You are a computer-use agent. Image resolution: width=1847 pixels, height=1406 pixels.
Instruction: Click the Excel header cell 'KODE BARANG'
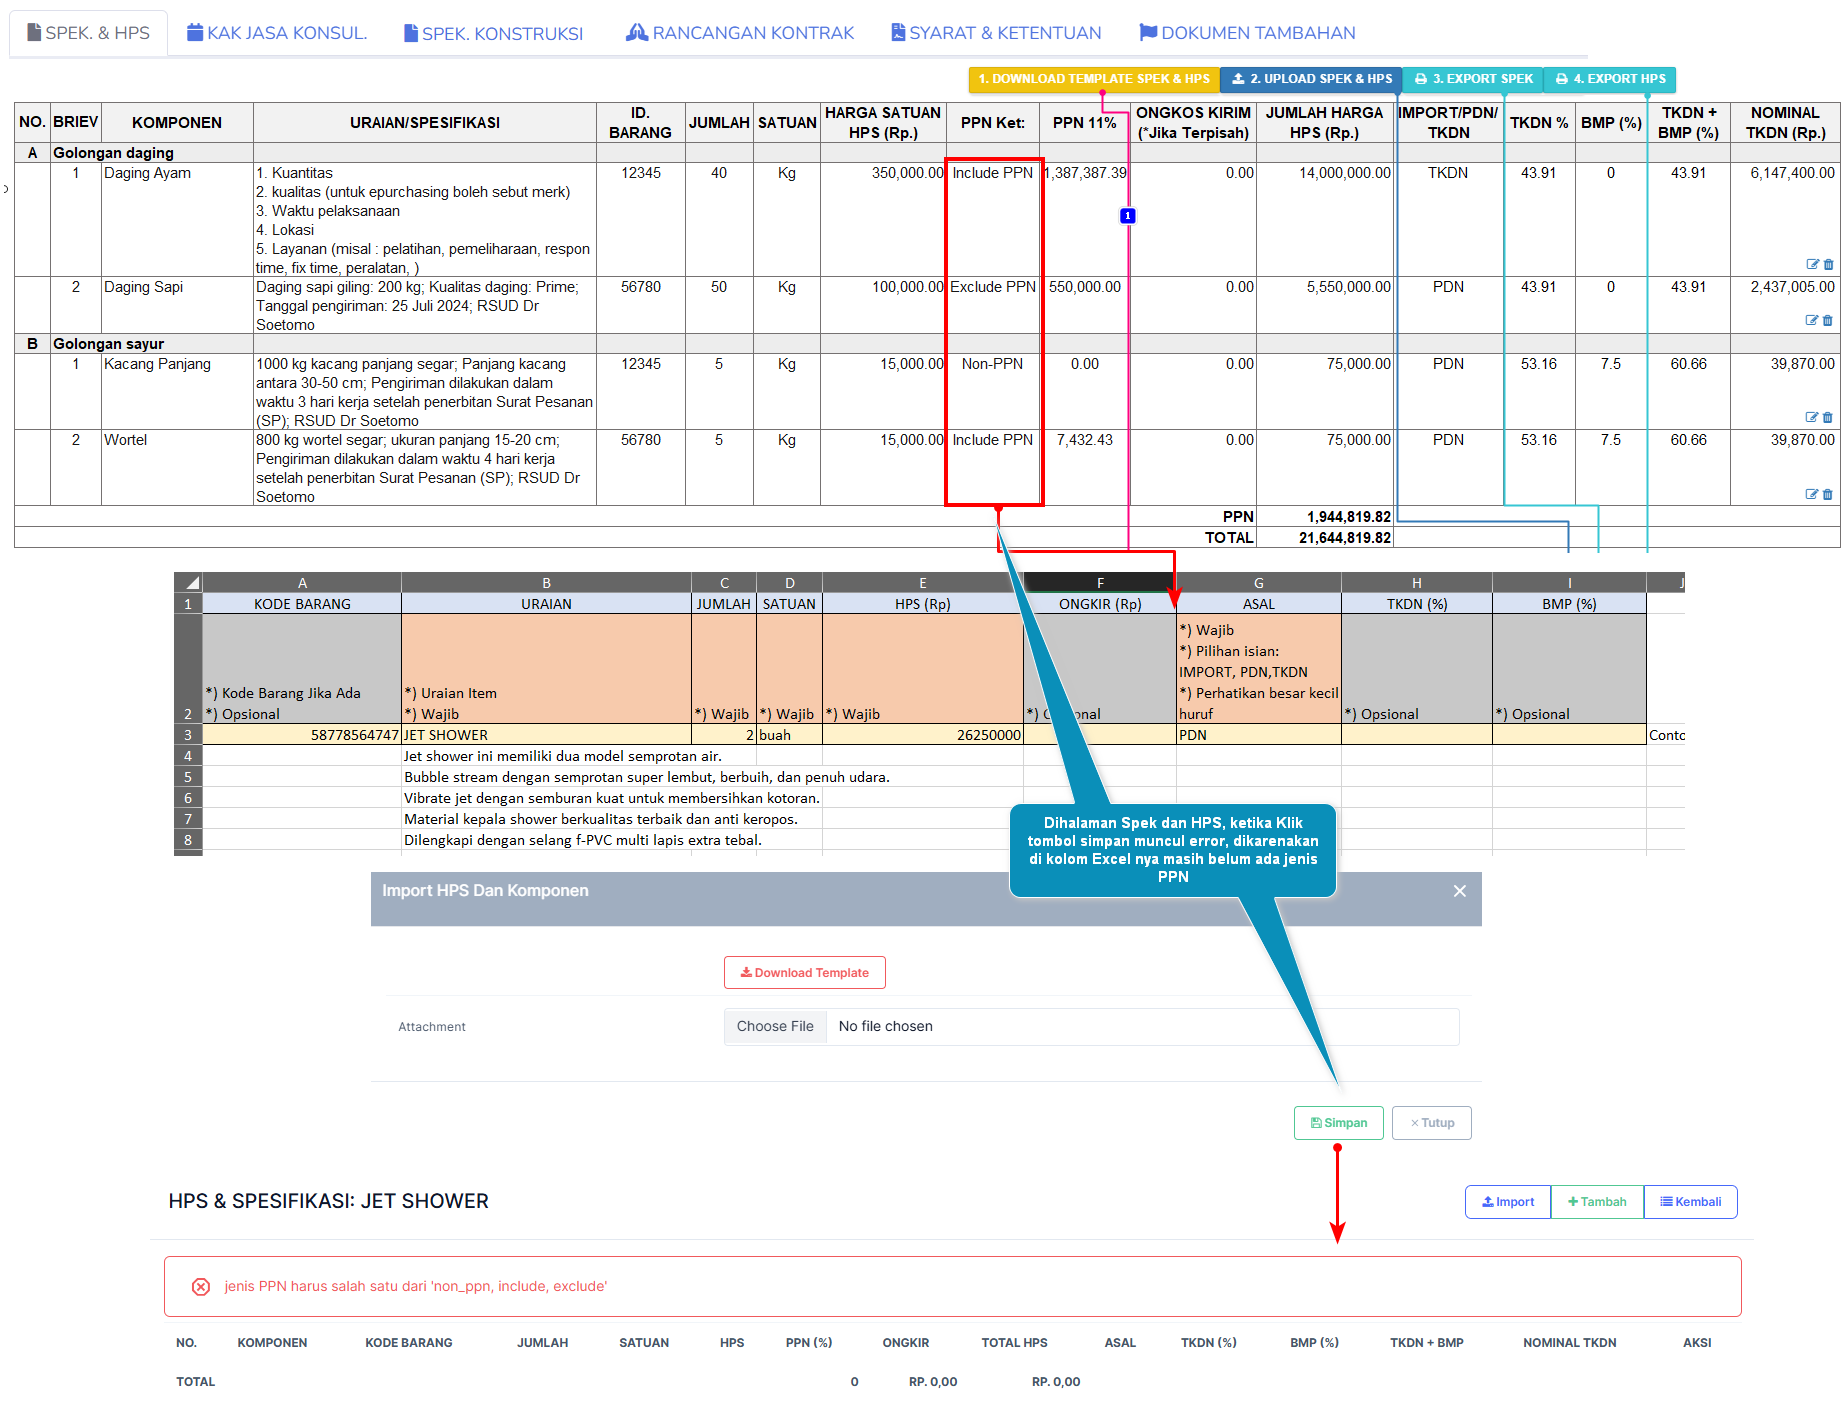[x=302, y=604]
